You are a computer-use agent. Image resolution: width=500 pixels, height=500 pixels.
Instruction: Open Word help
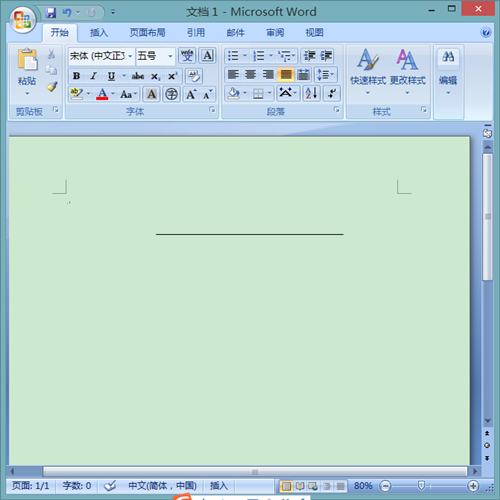tap(486, 32)
